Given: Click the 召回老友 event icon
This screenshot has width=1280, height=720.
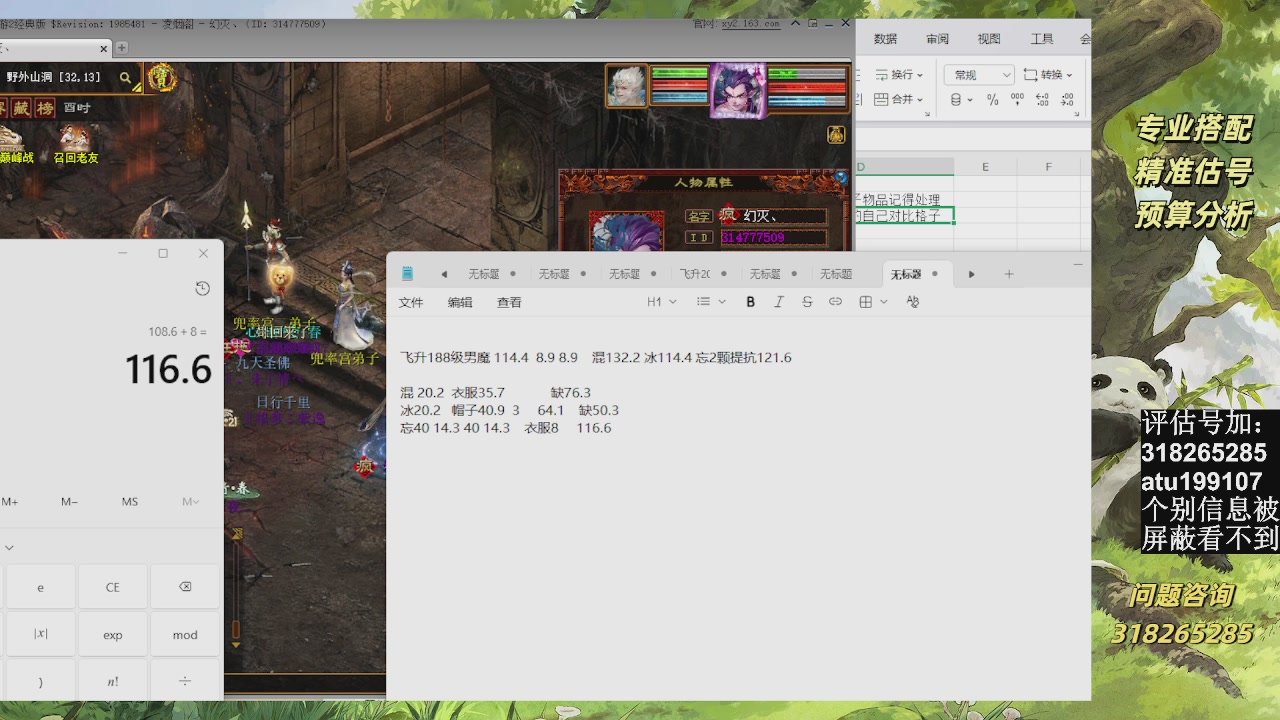Looking at the screenshot, I should coord(75,145).
